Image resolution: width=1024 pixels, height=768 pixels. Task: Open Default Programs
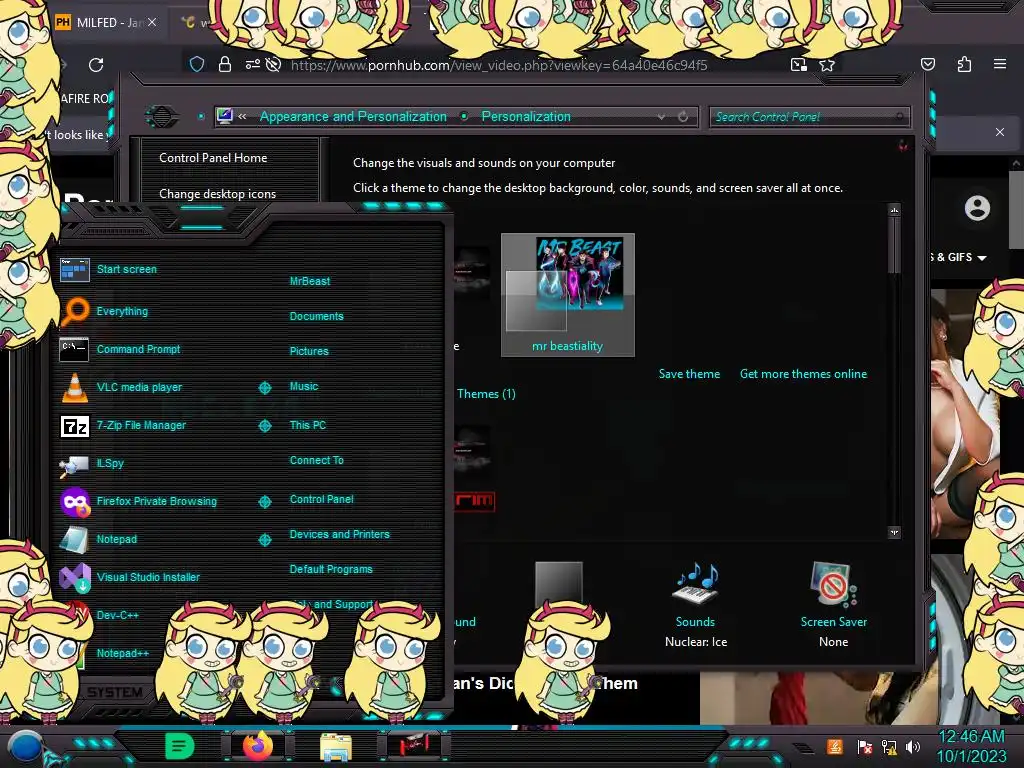point(330,569)
